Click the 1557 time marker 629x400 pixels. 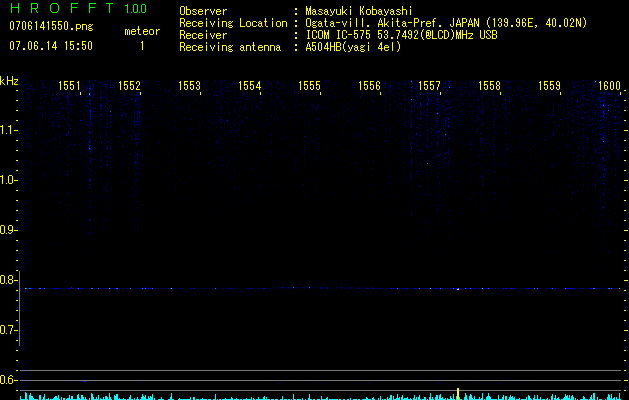tap(429, 86)
